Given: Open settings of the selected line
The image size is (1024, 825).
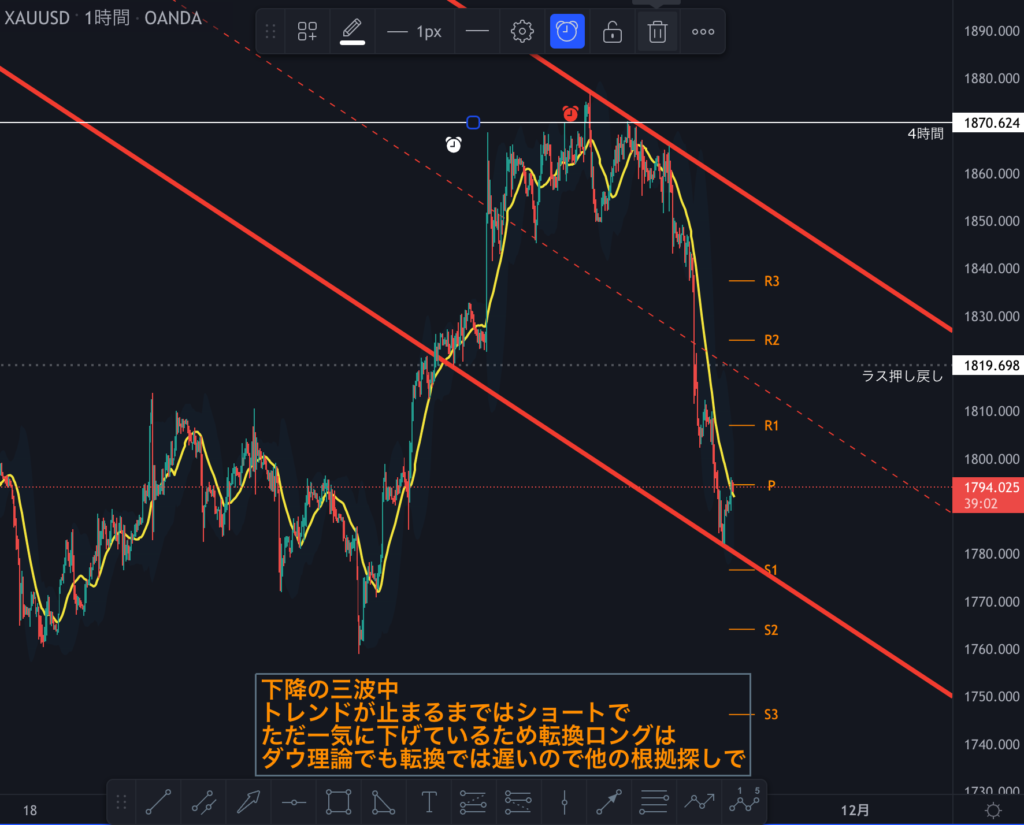Looking at the screenshot, I should point(522,31).
